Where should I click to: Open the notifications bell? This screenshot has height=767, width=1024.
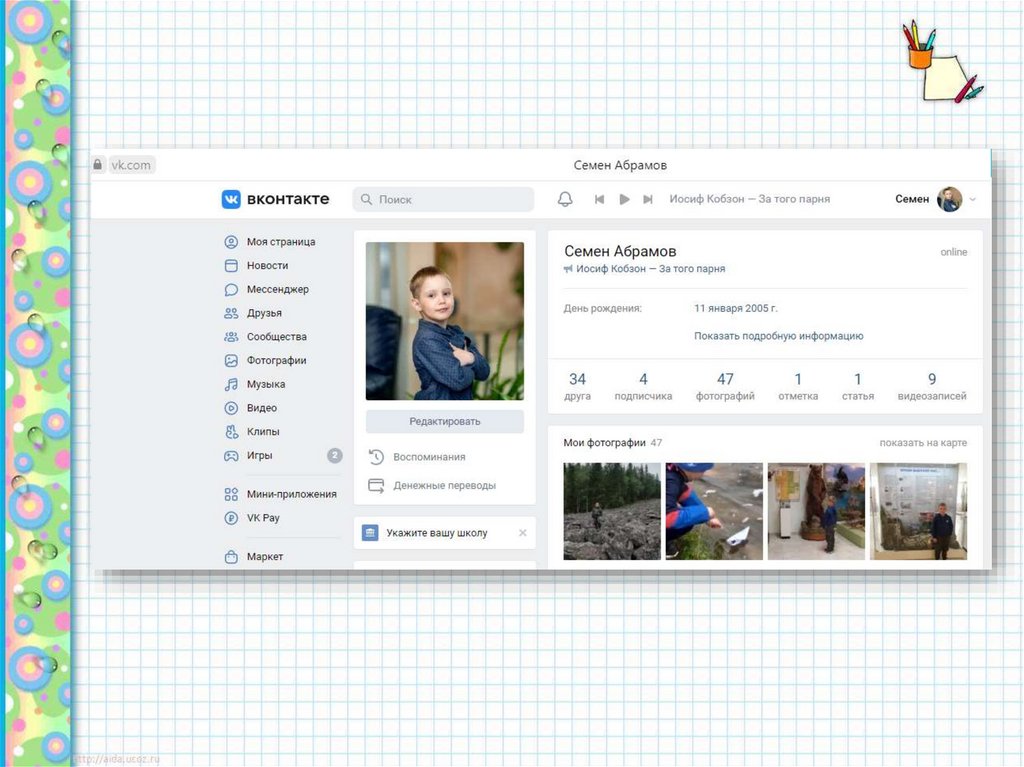point(565,199)
